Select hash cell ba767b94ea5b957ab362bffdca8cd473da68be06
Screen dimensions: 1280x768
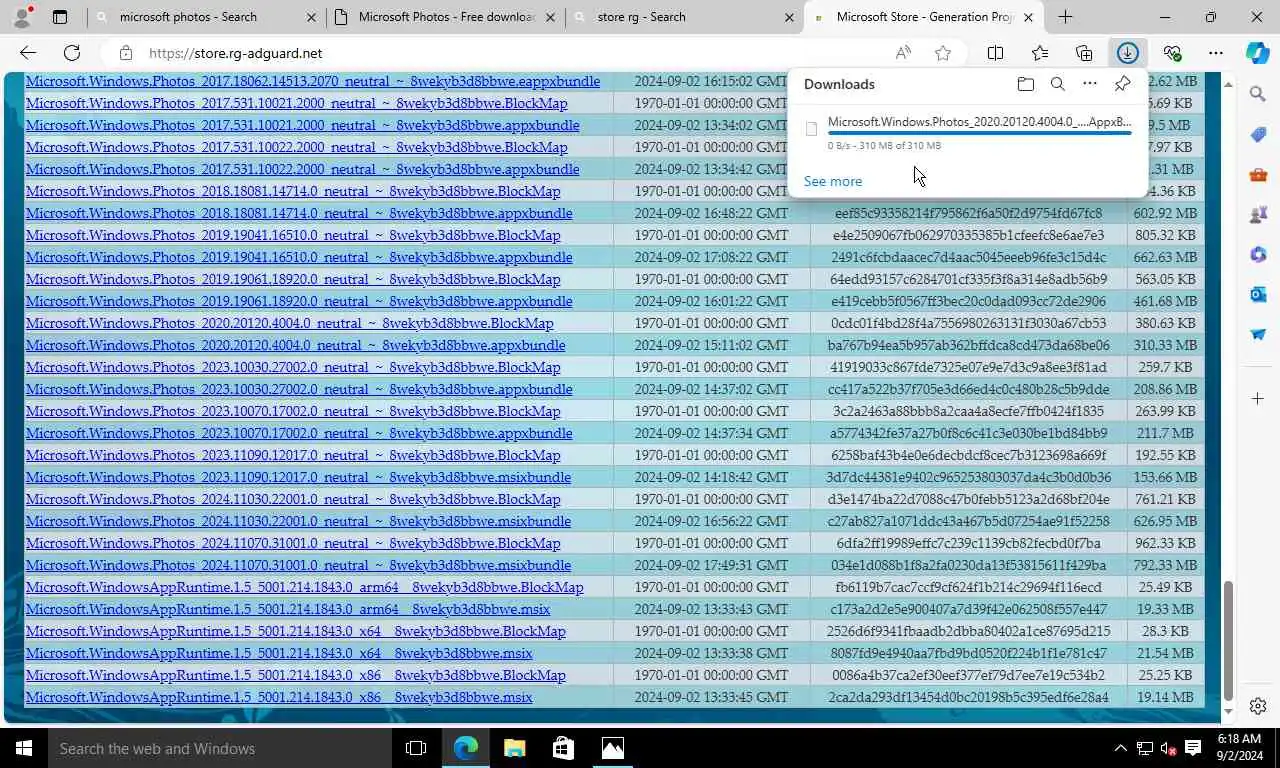[968, 345]
